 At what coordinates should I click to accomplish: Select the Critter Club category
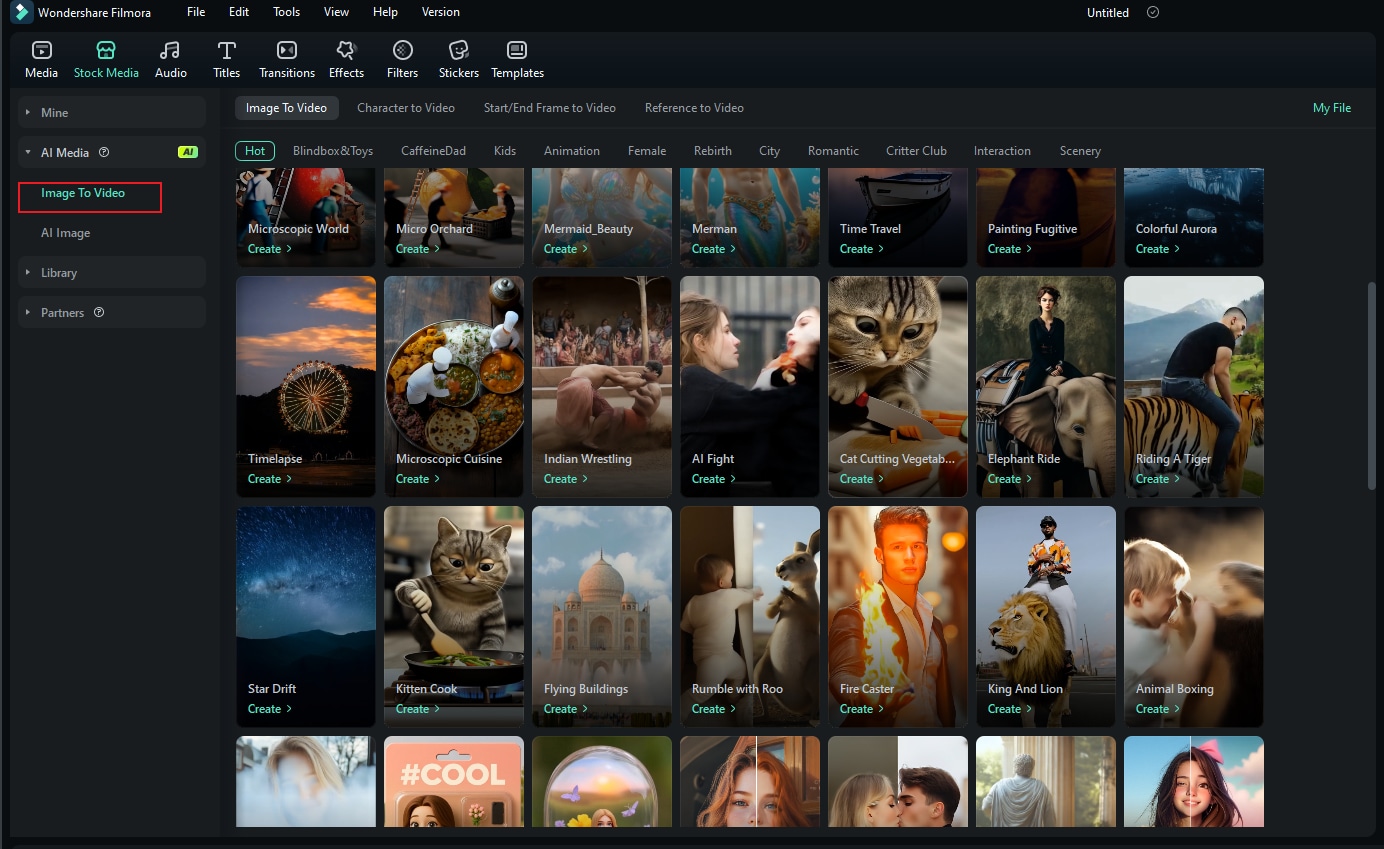(916, 151)
